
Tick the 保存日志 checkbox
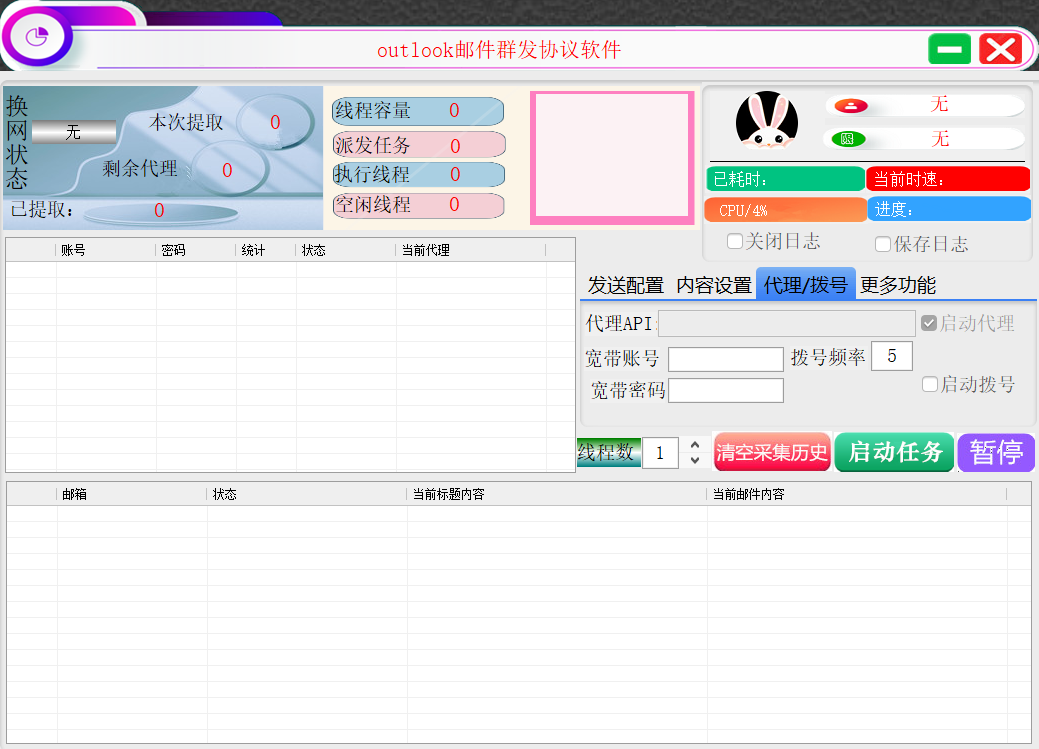[883, 244]
